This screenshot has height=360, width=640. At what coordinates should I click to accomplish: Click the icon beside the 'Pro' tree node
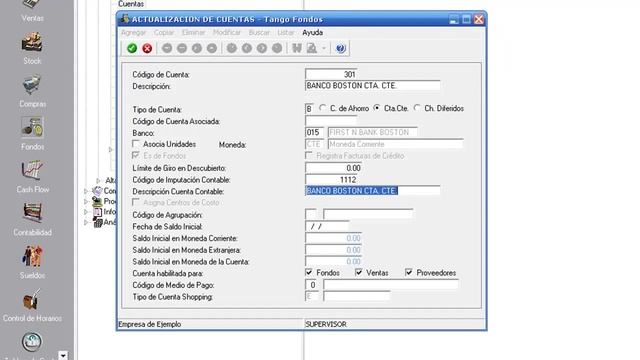pos(97,201)
